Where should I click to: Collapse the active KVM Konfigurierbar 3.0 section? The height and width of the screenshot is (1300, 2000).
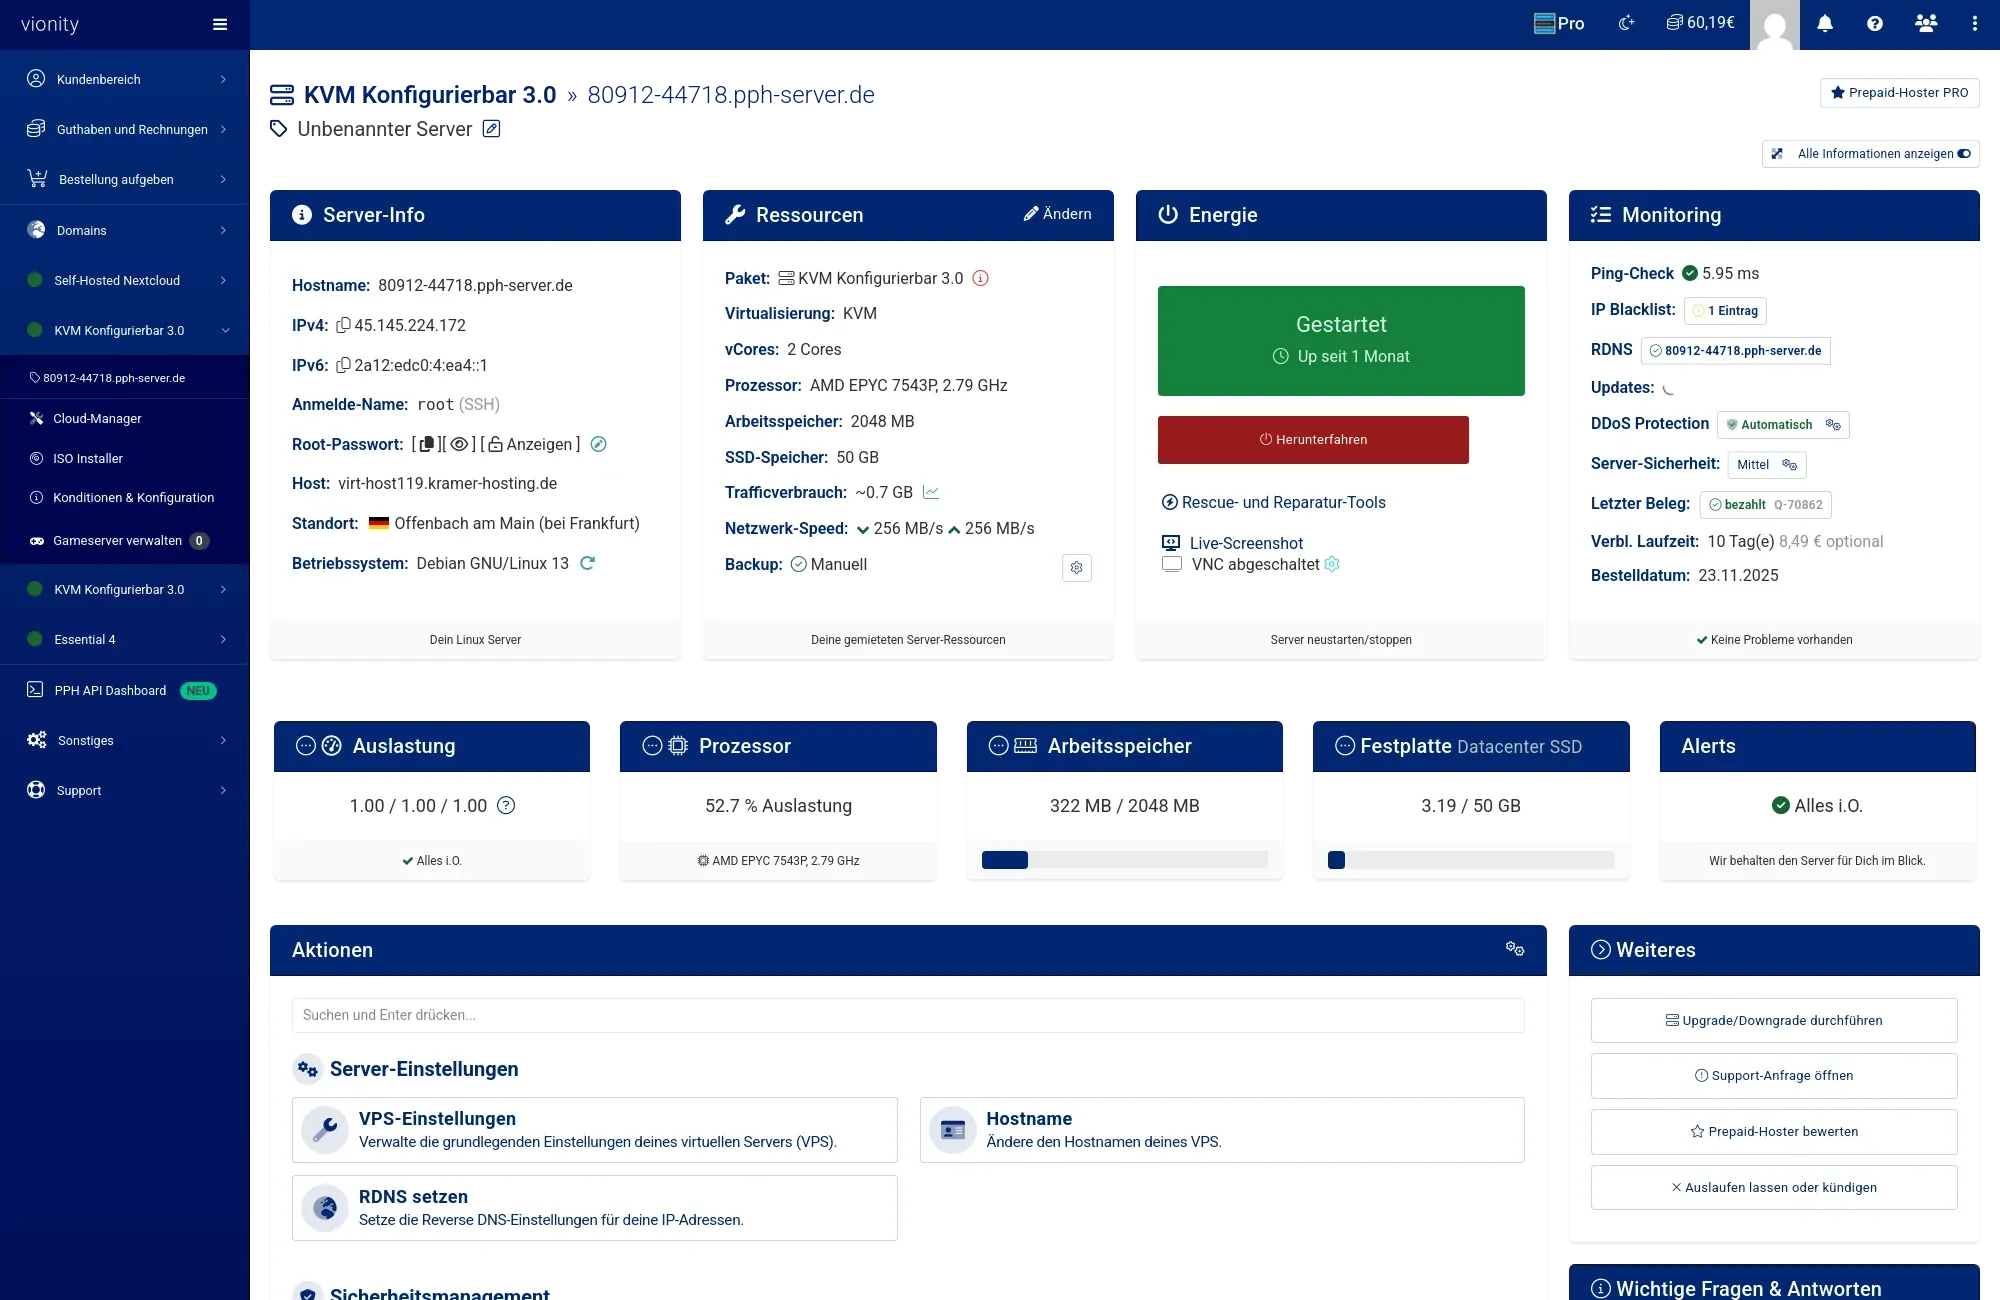click(125, 330)
